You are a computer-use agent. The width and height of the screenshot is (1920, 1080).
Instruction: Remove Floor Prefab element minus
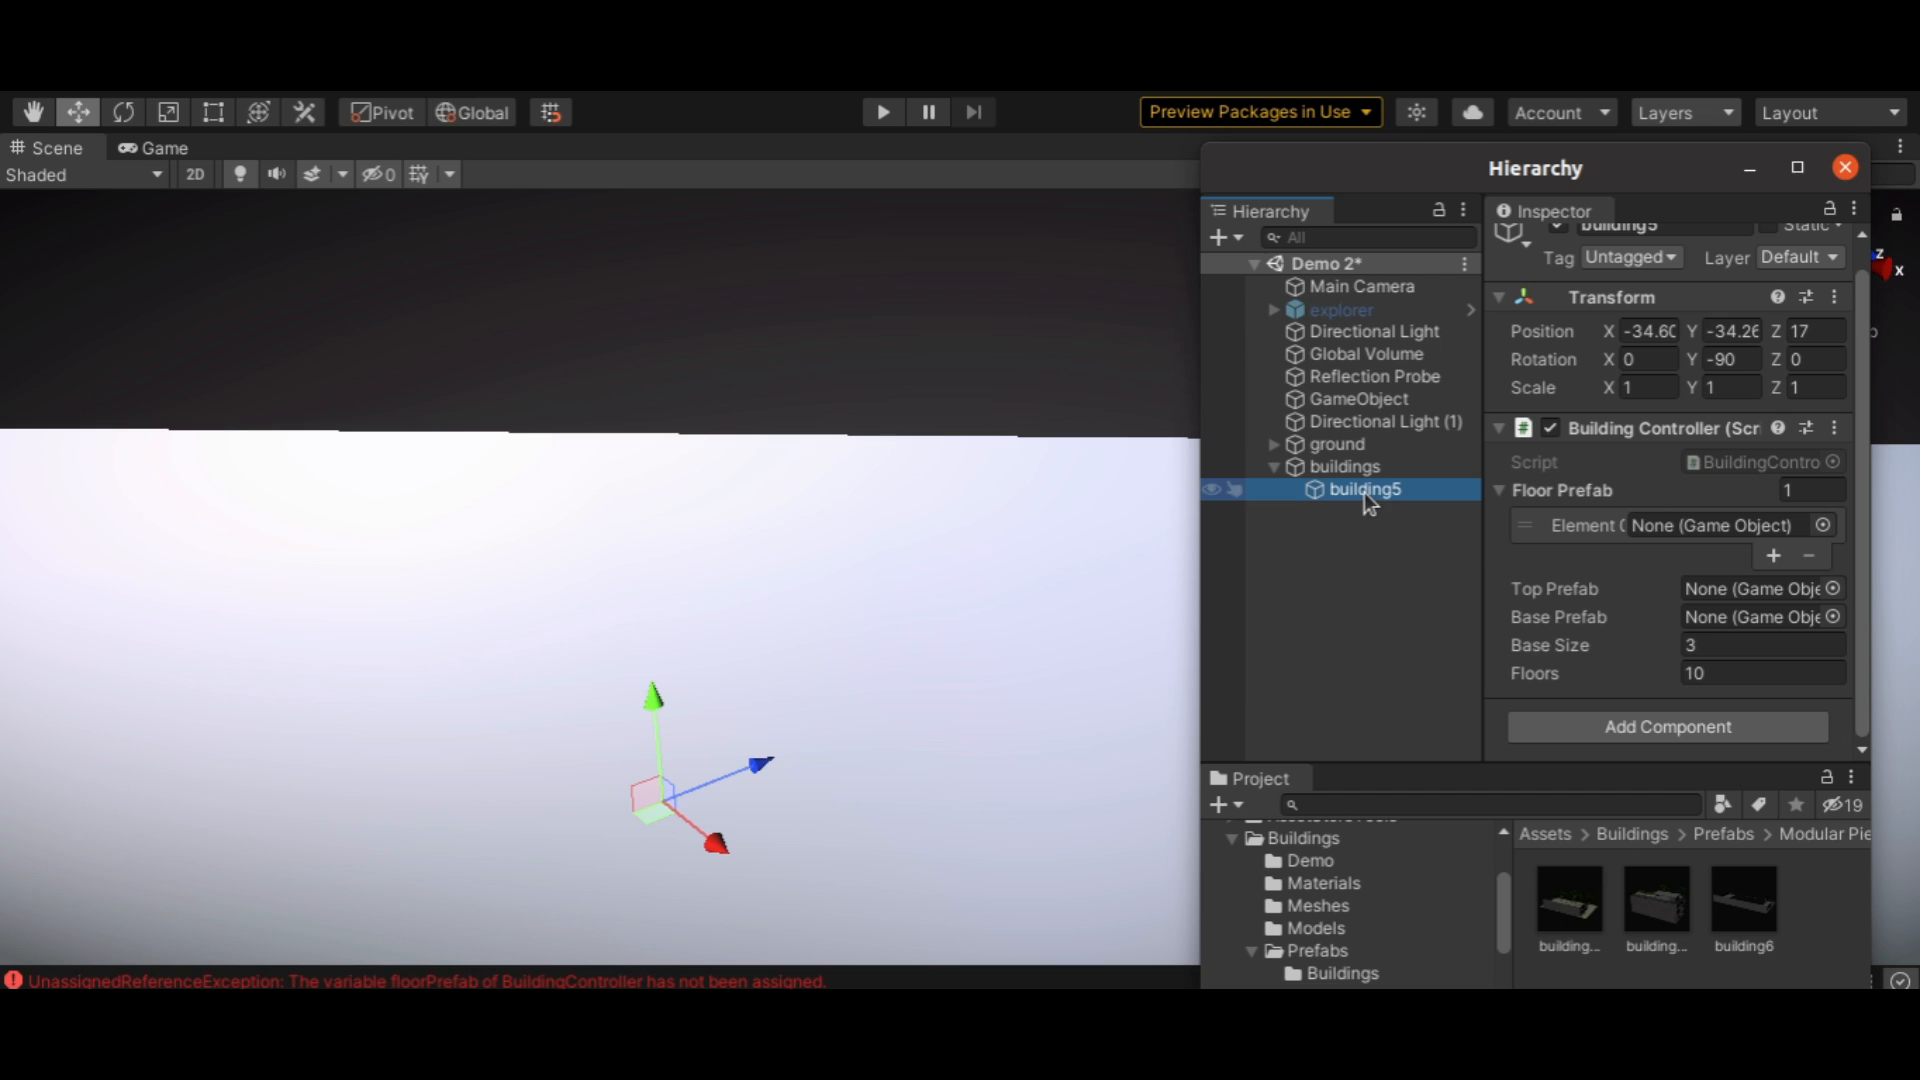(x=1808, y=555)
